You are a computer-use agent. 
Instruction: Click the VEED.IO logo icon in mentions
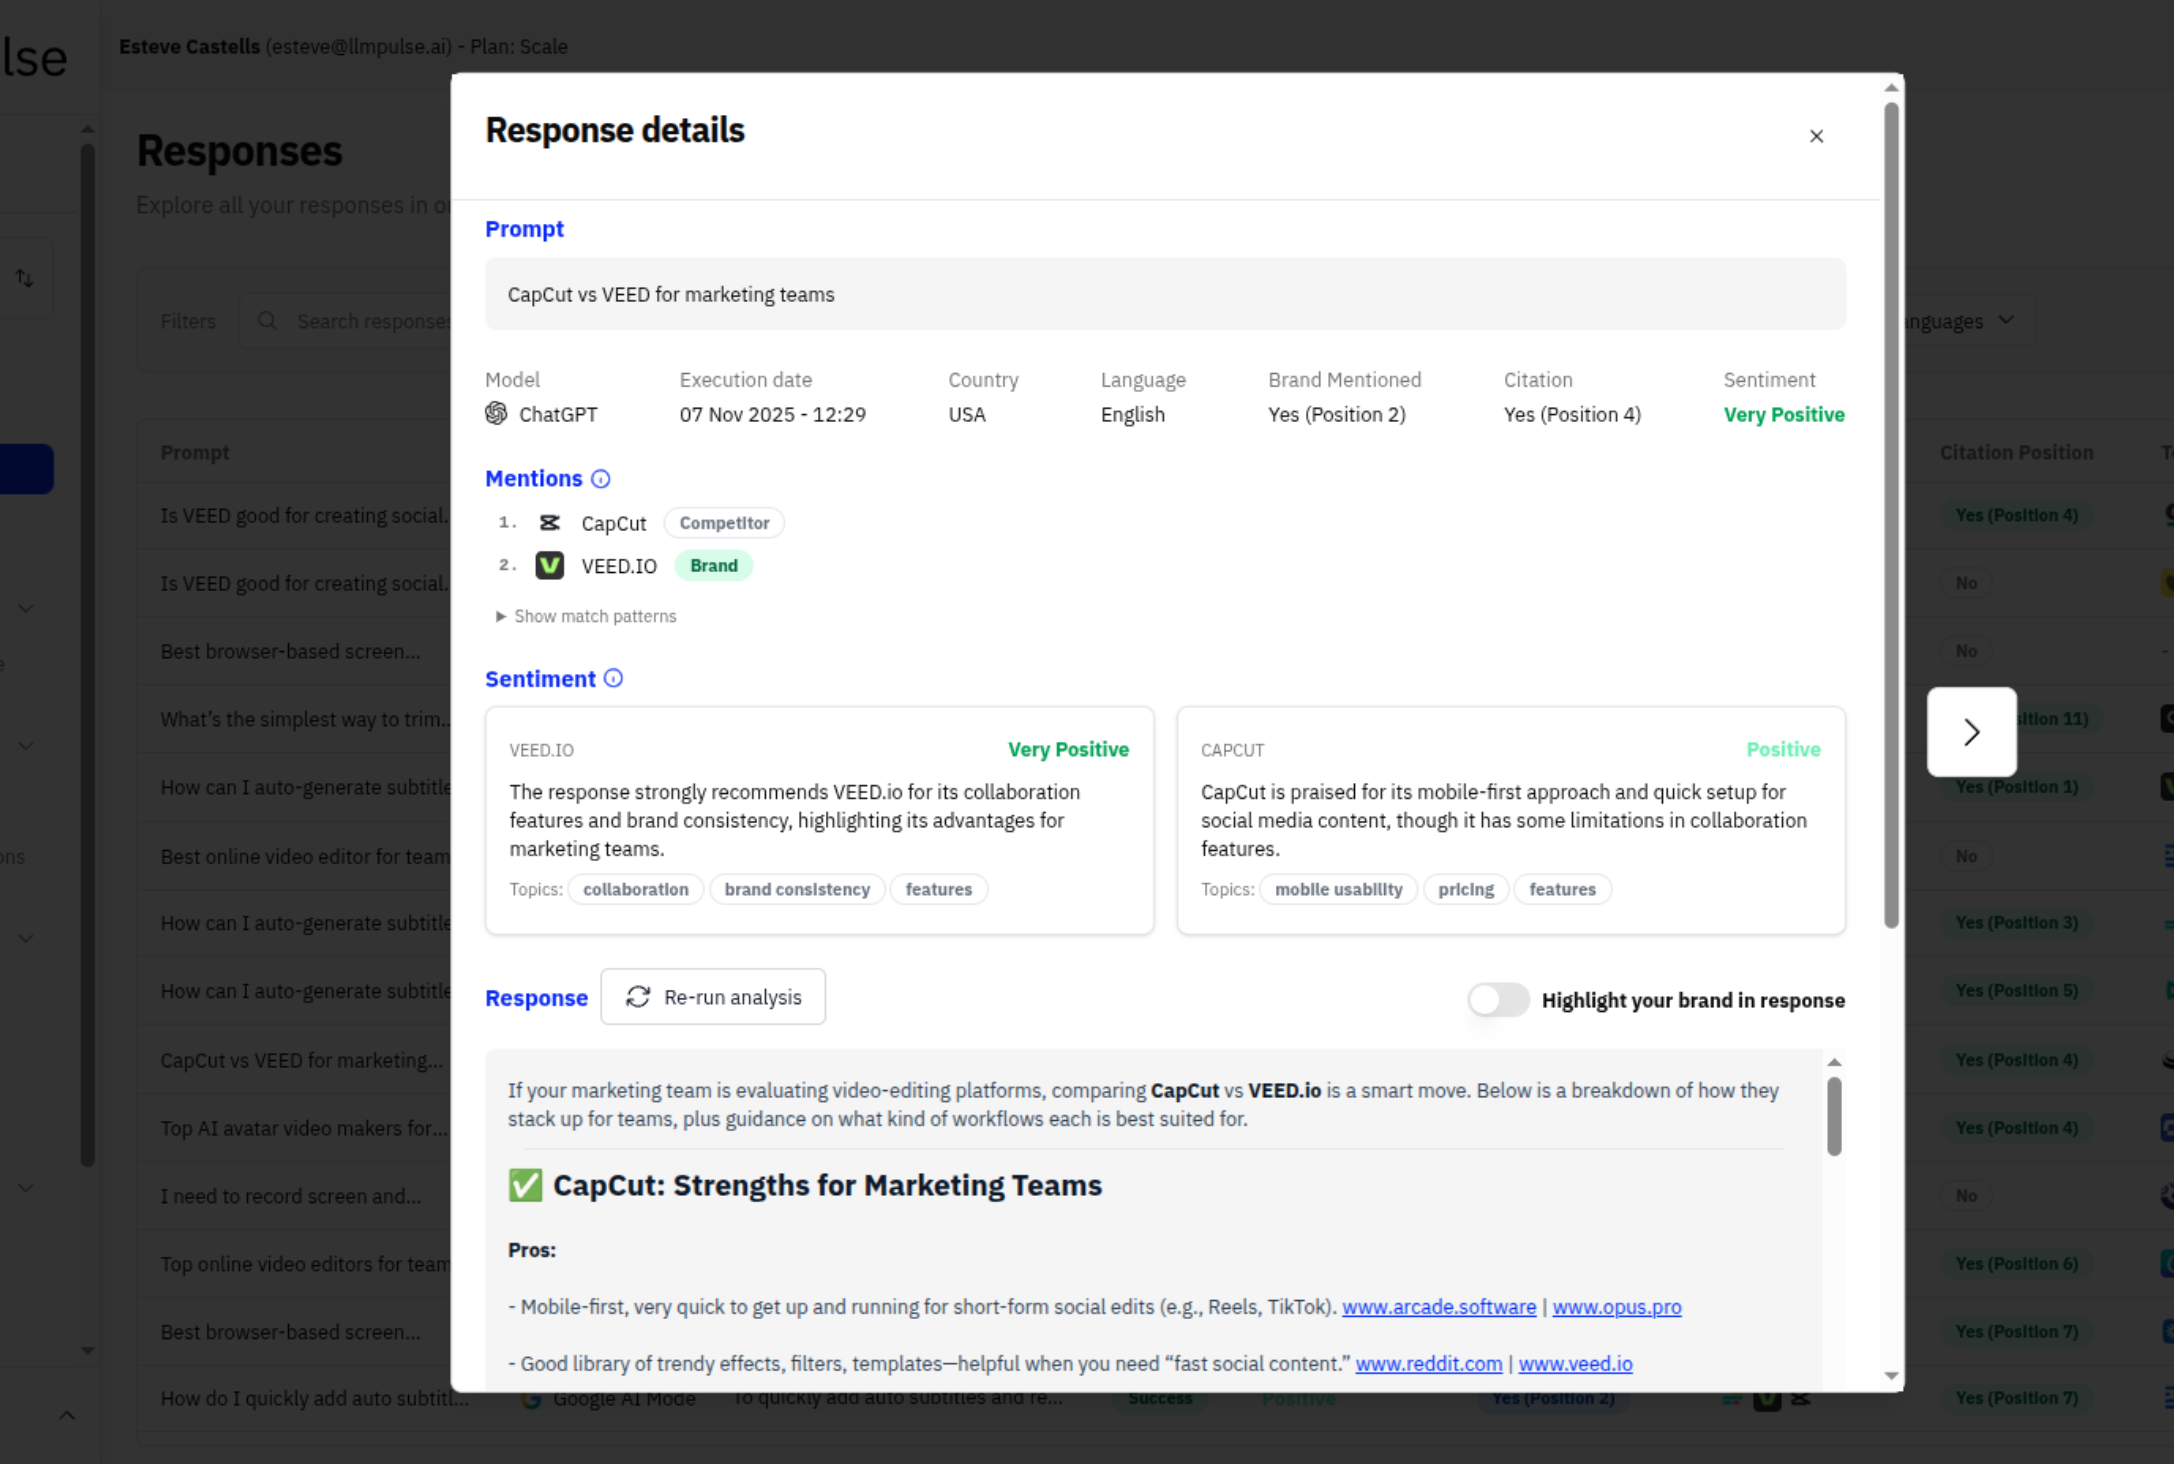coord(549,566)
